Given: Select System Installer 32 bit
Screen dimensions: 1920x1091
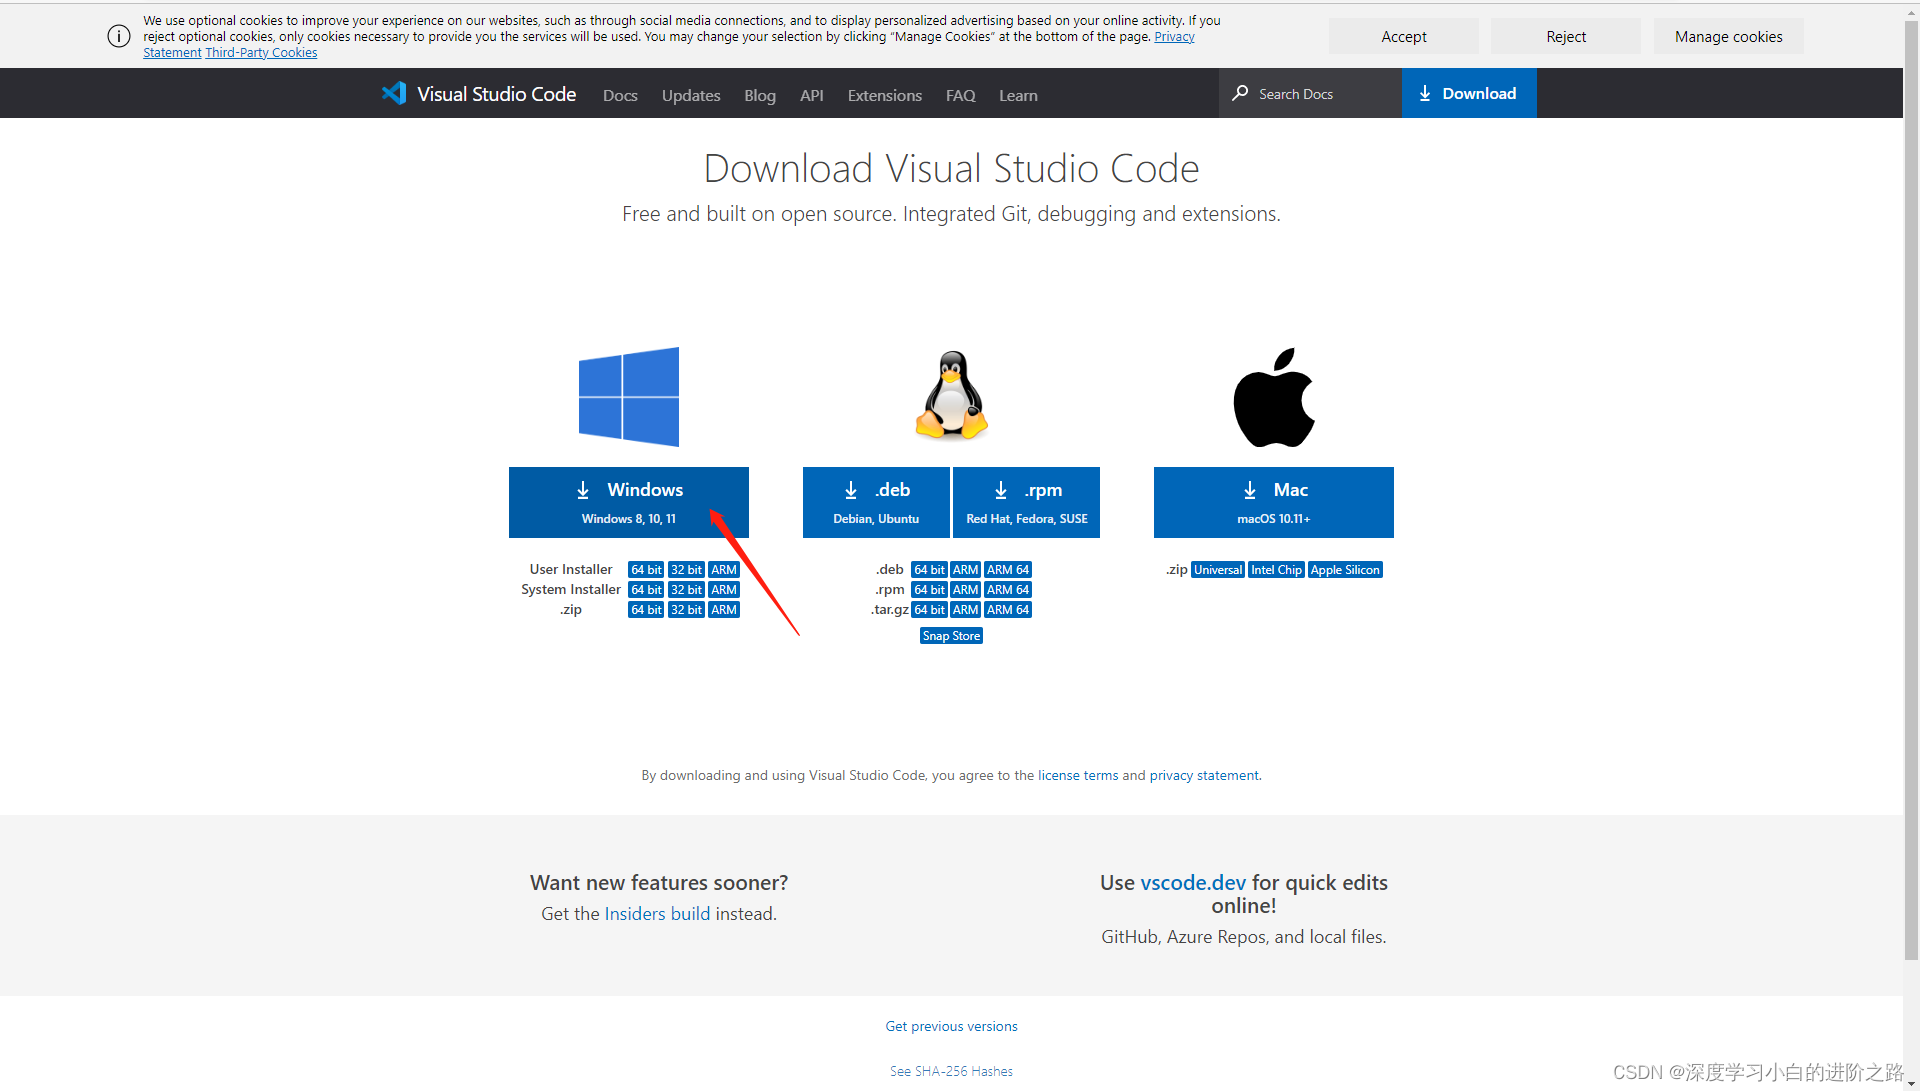Looking at the screenshot, I should point(686,590).
